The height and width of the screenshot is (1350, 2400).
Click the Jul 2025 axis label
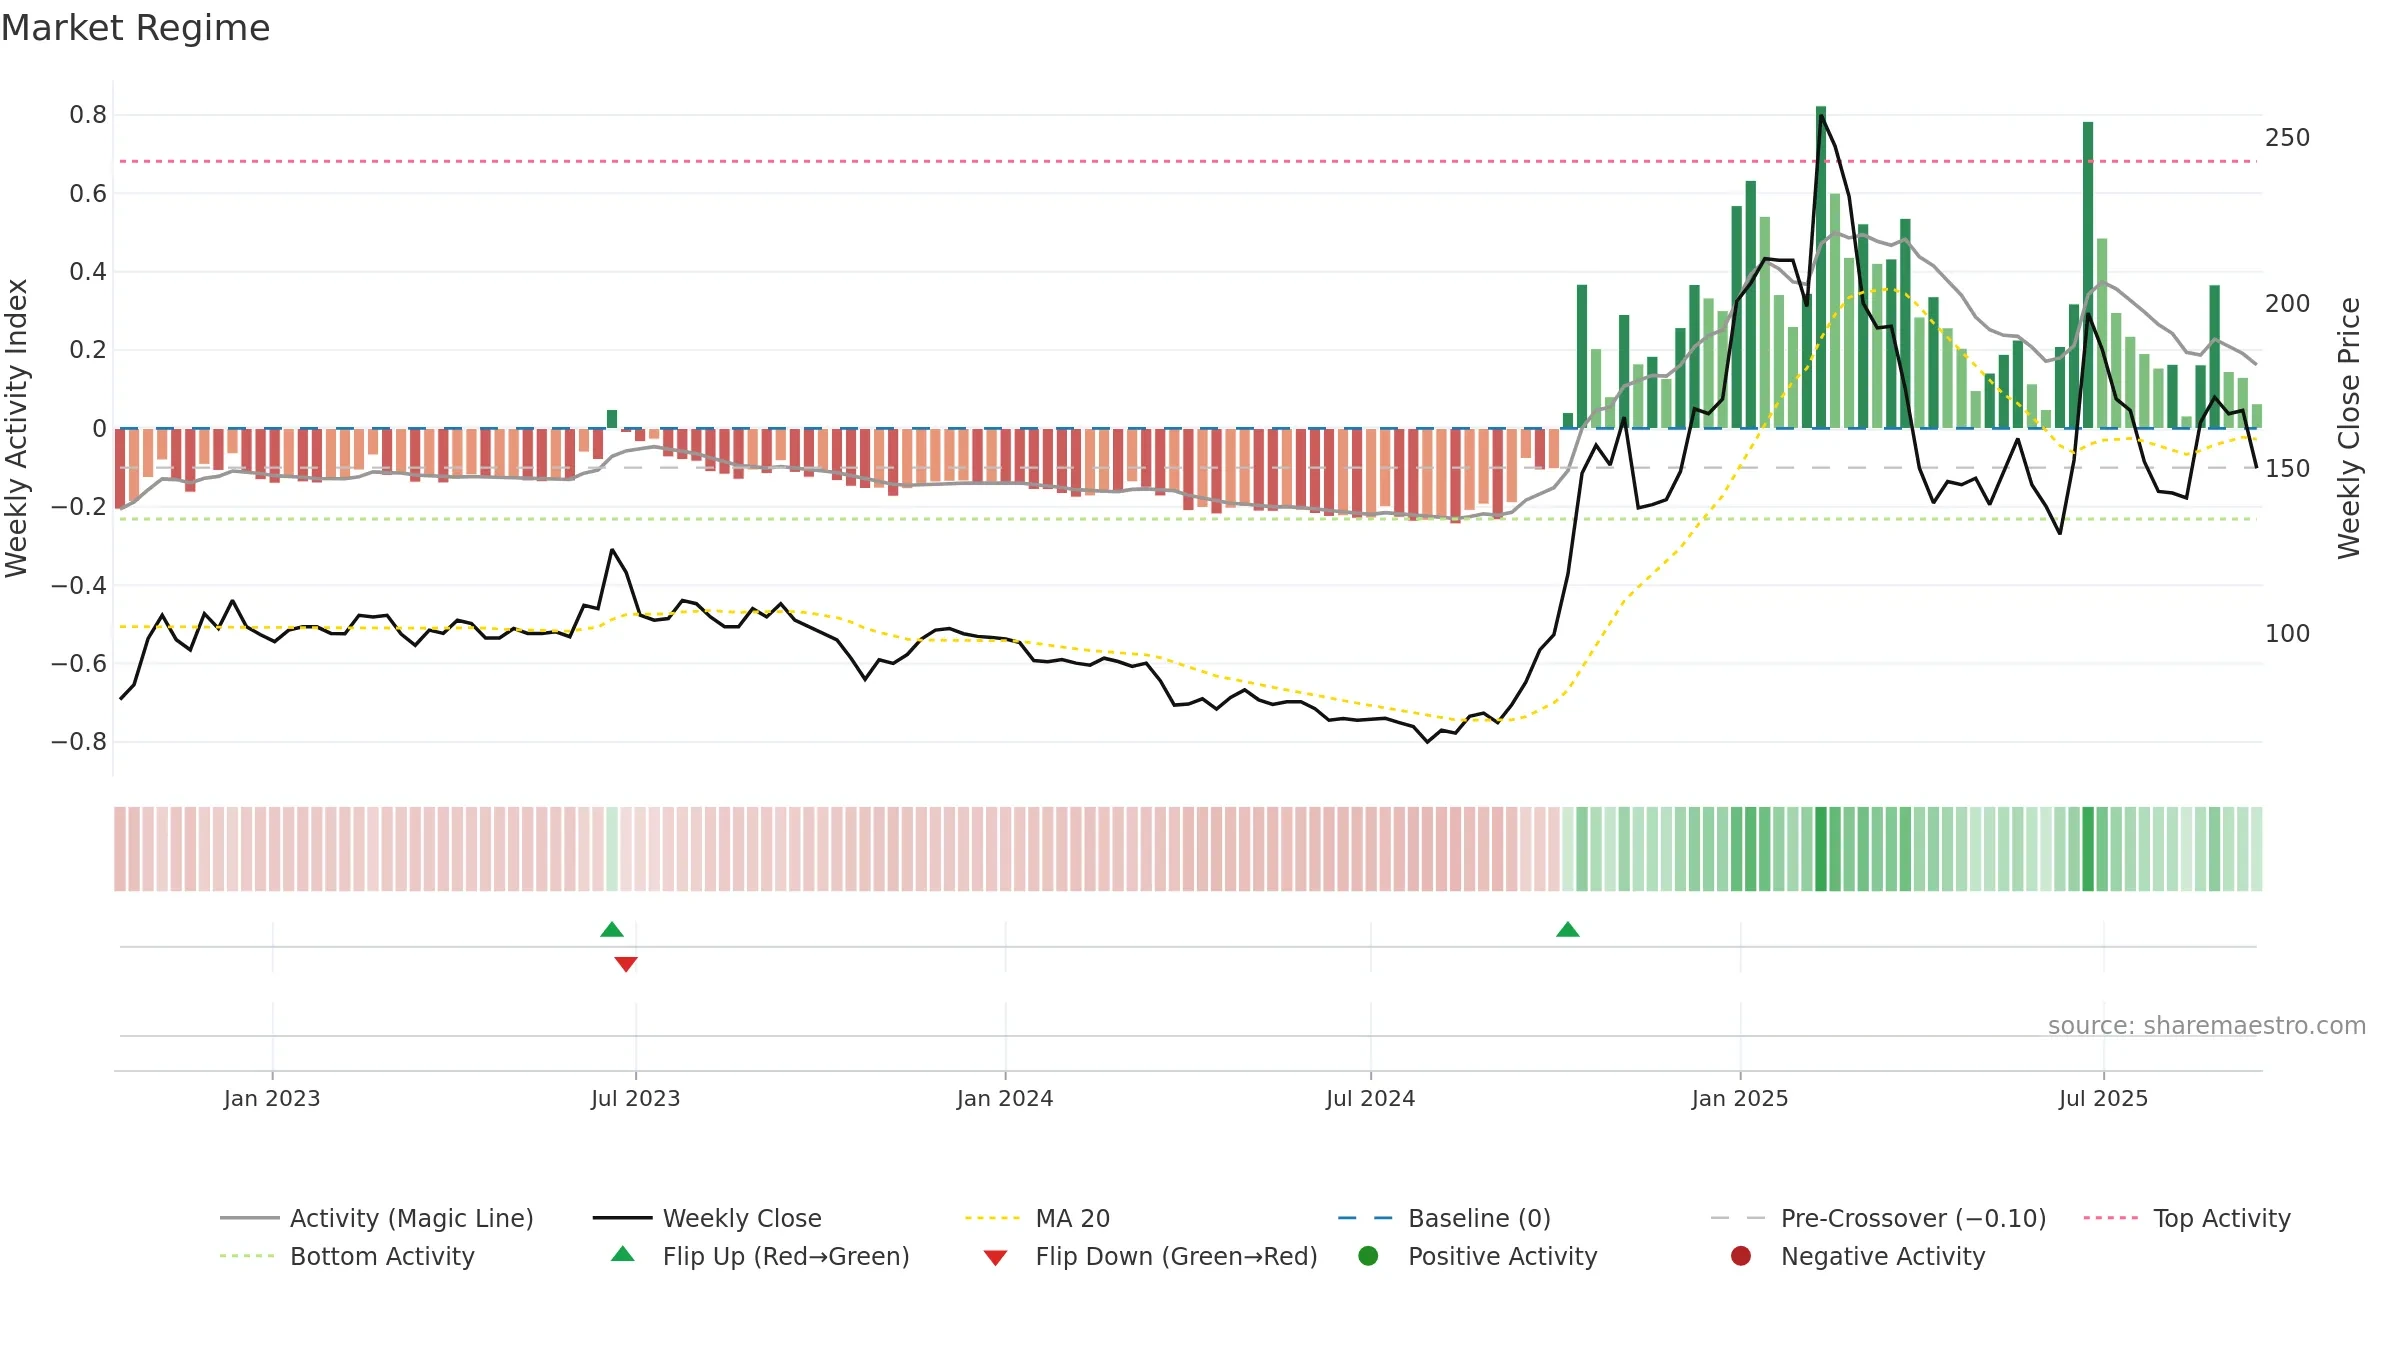click(x=2103, y=1098)
